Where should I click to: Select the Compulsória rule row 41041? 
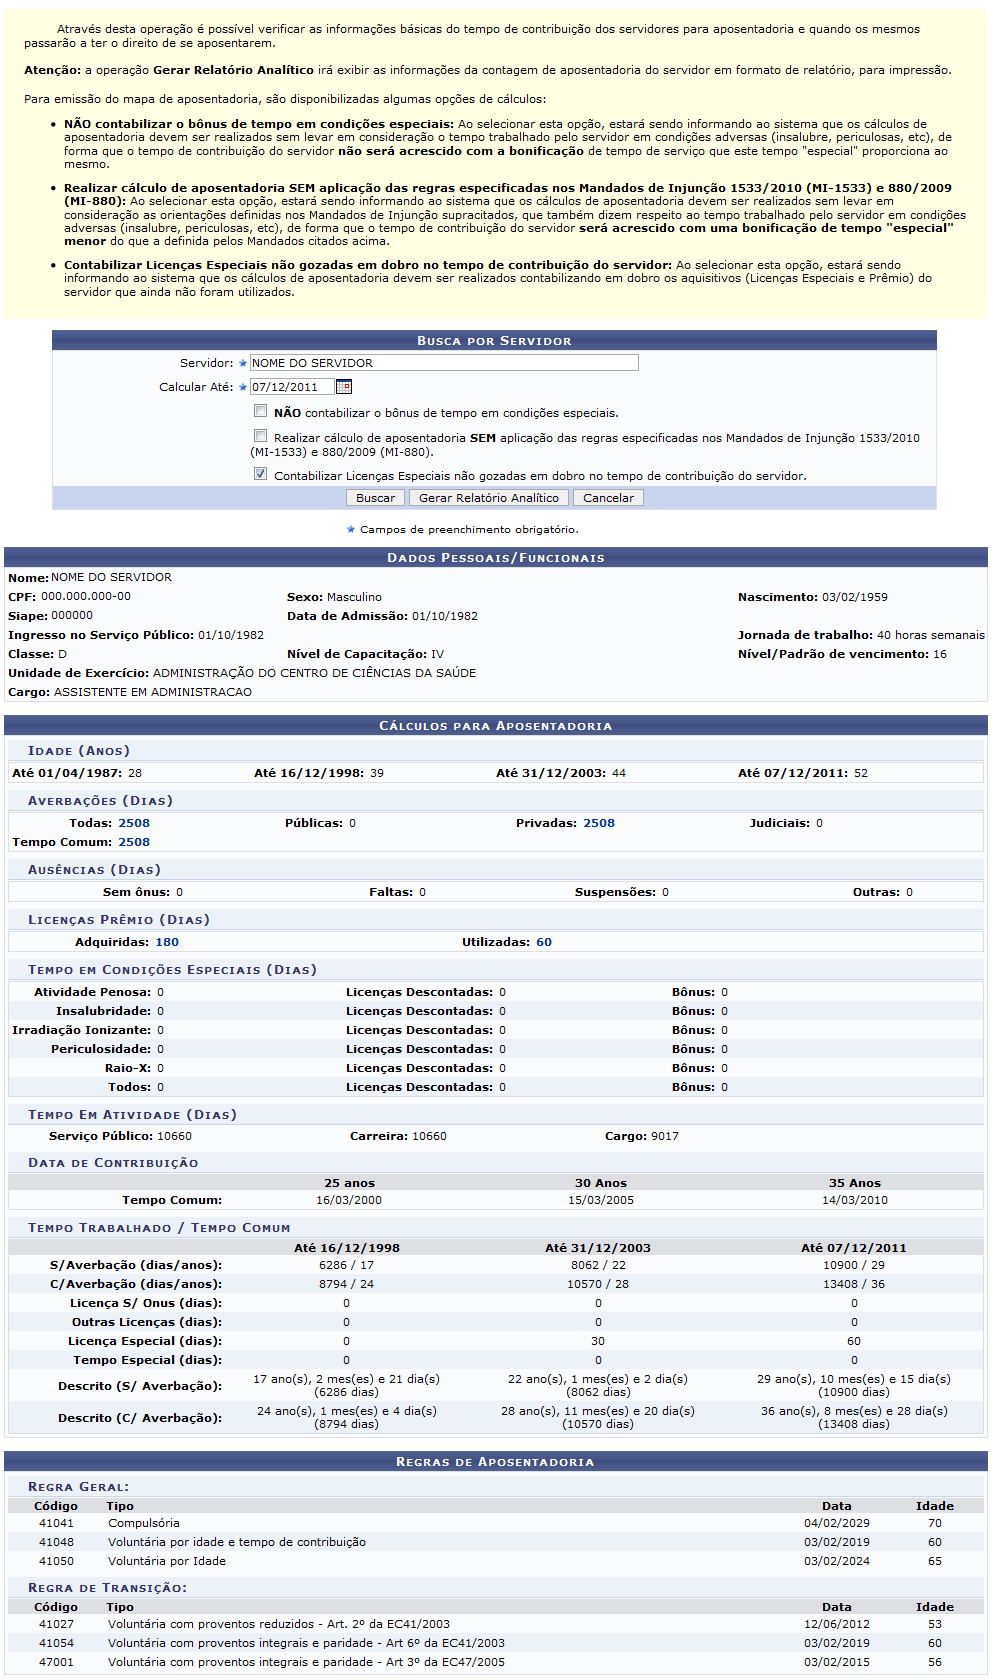coord(144,1523)
